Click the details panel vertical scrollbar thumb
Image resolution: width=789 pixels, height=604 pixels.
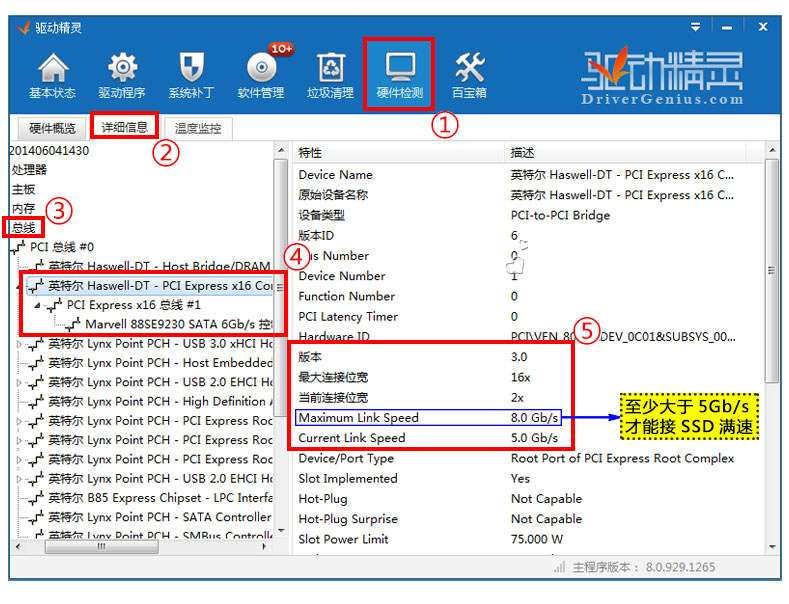(x=772, y=271)
